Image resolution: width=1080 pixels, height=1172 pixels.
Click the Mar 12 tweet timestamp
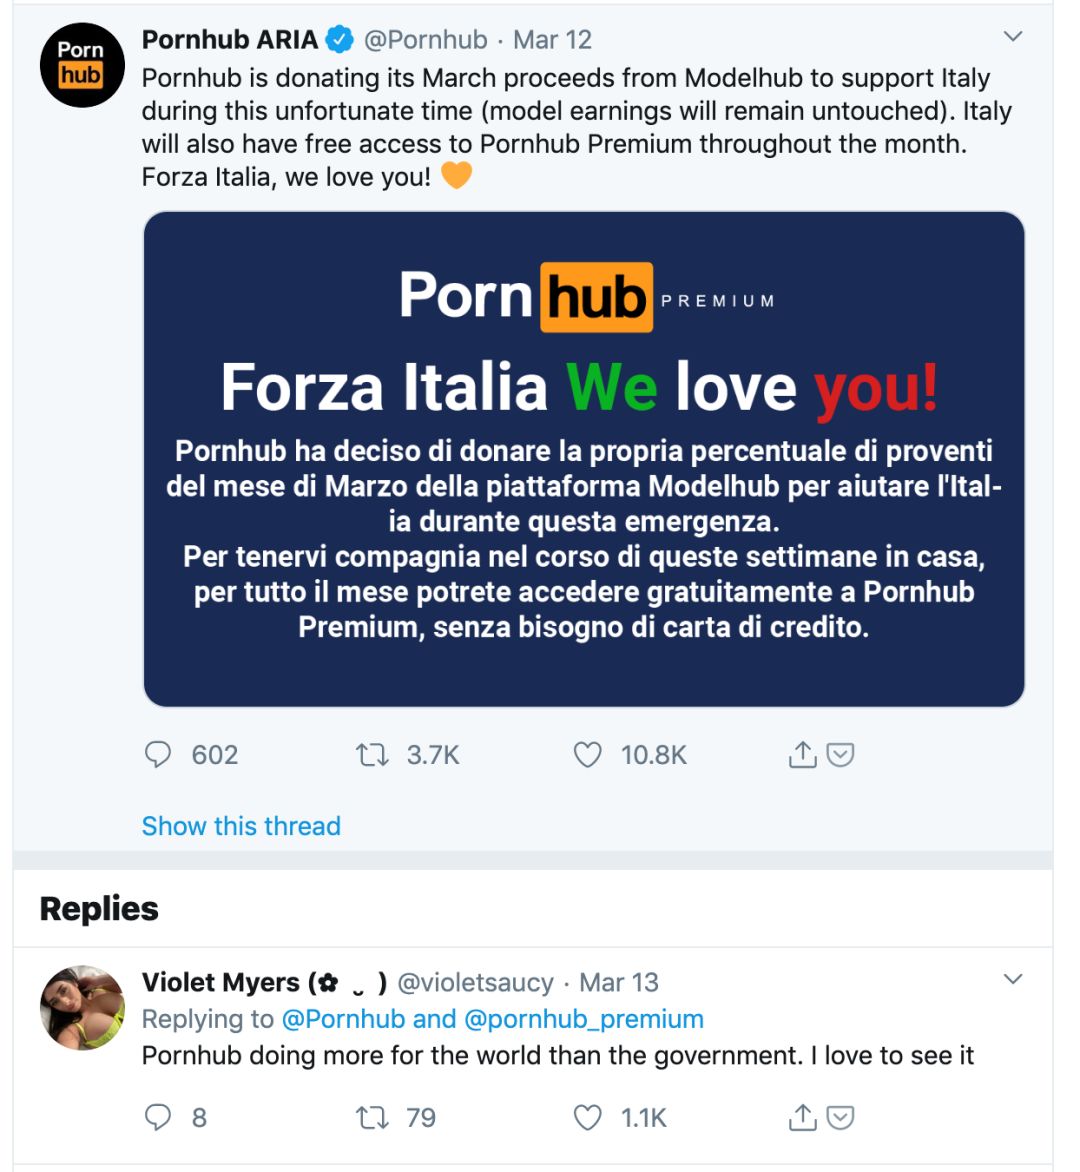pos(552,40)
